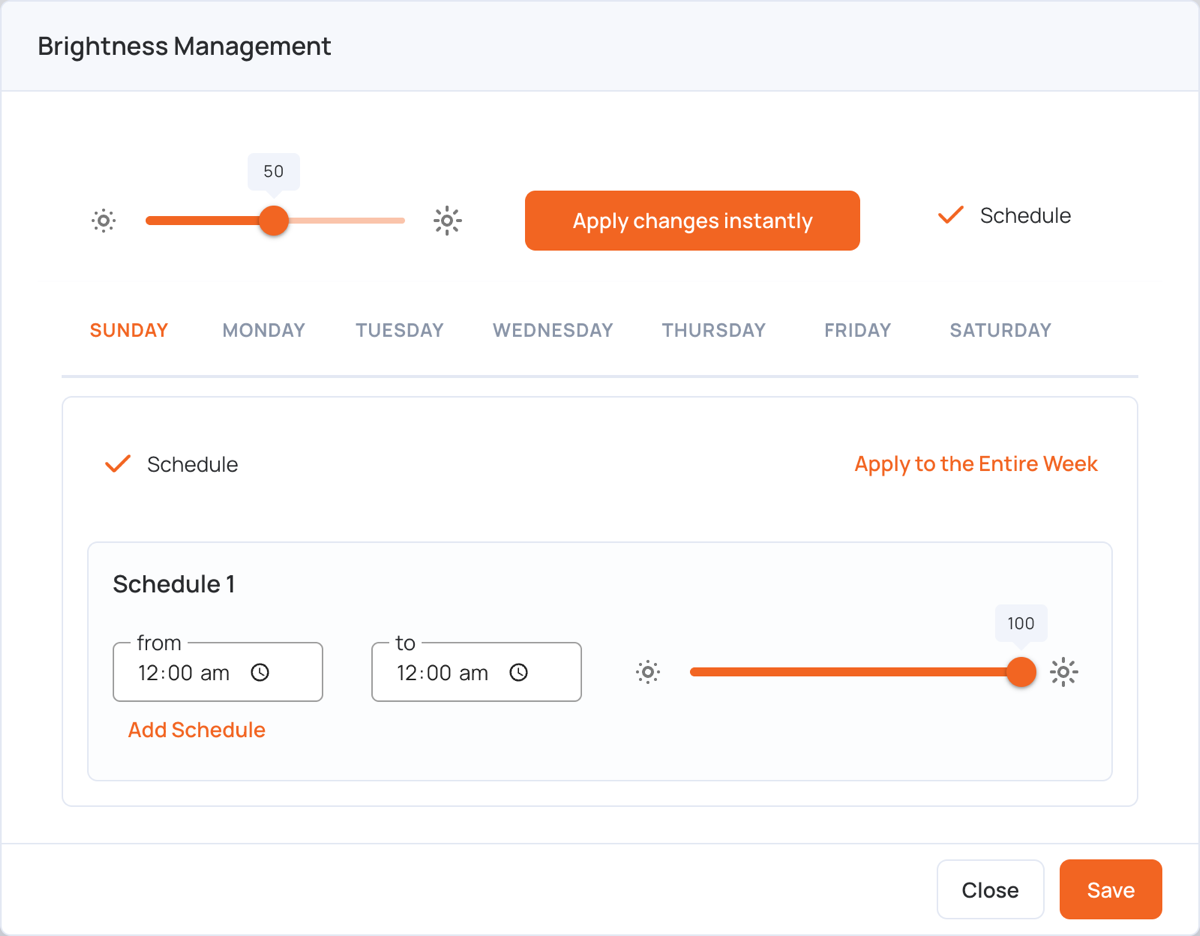The width and height of the screenshot is (1200, 936).
Task: Open the time picker clock in the 'to' field
Action: 518,673
